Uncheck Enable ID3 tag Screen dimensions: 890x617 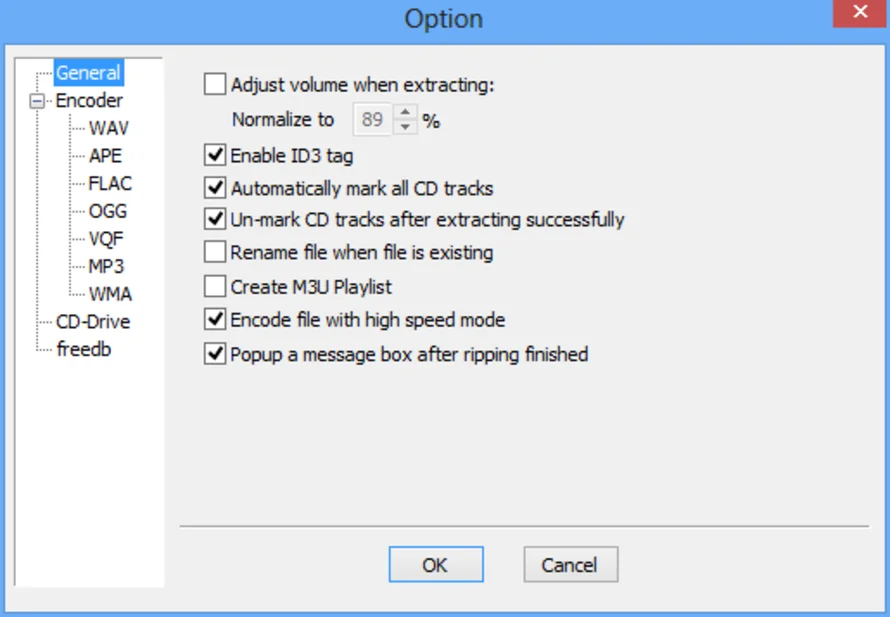click(215, 155)
